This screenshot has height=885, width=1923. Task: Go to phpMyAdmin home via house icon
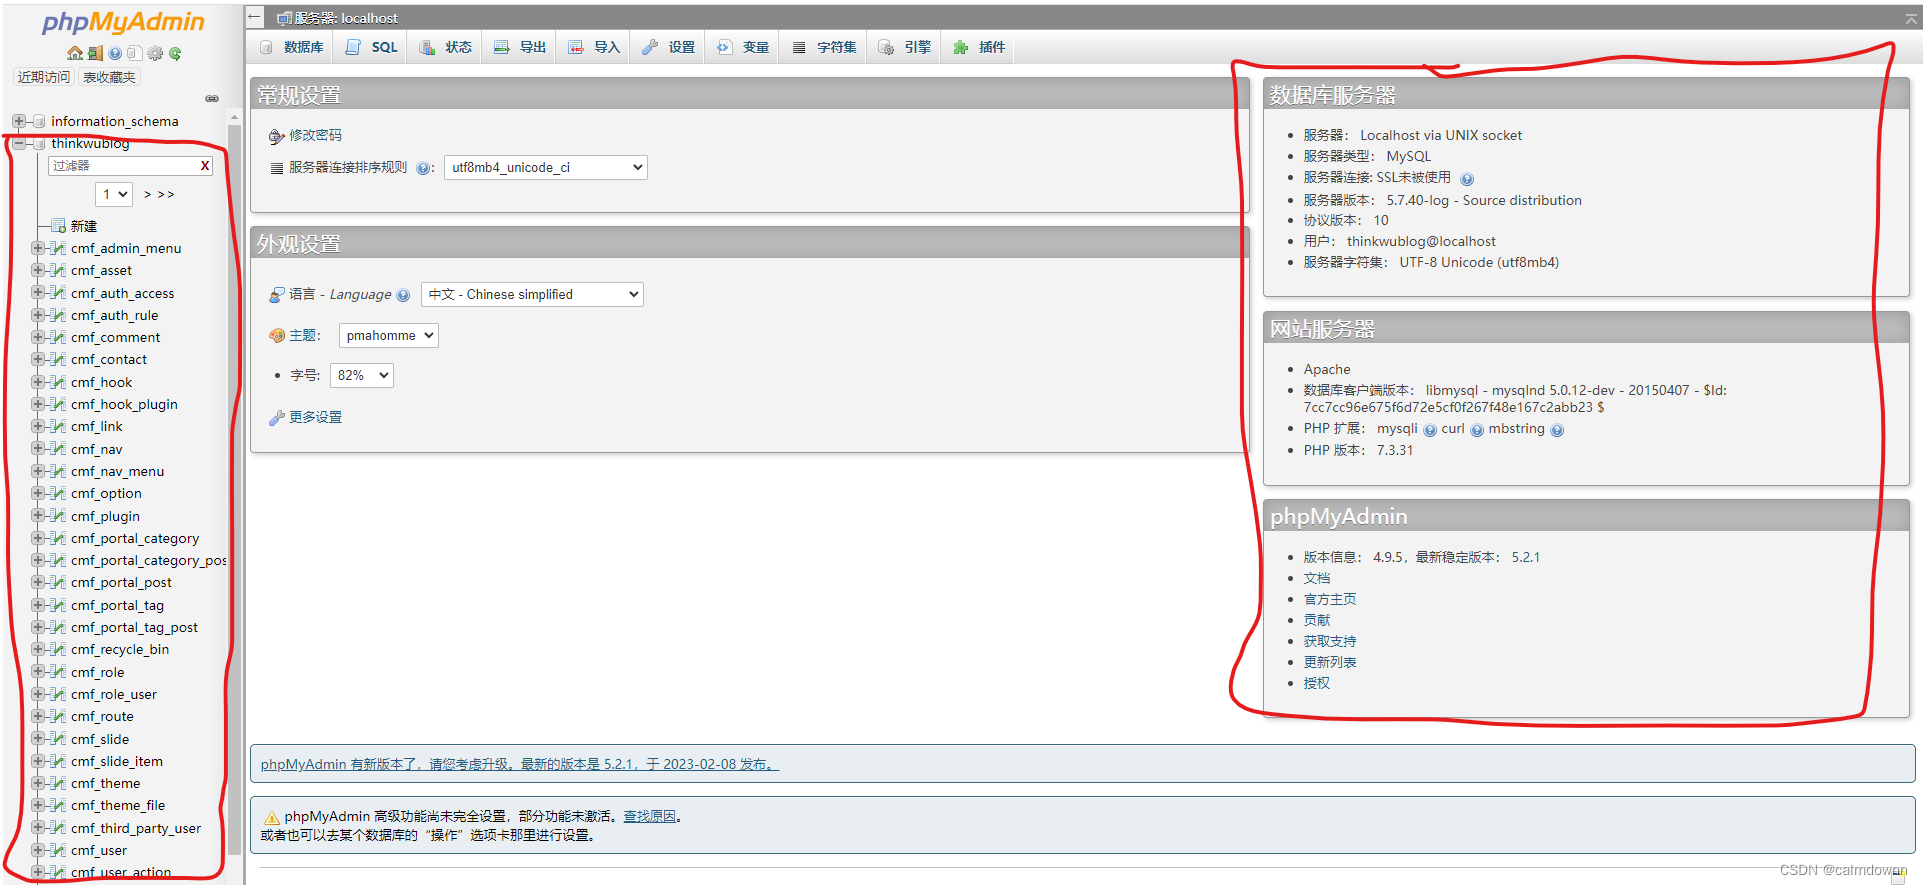coord(75,53)
